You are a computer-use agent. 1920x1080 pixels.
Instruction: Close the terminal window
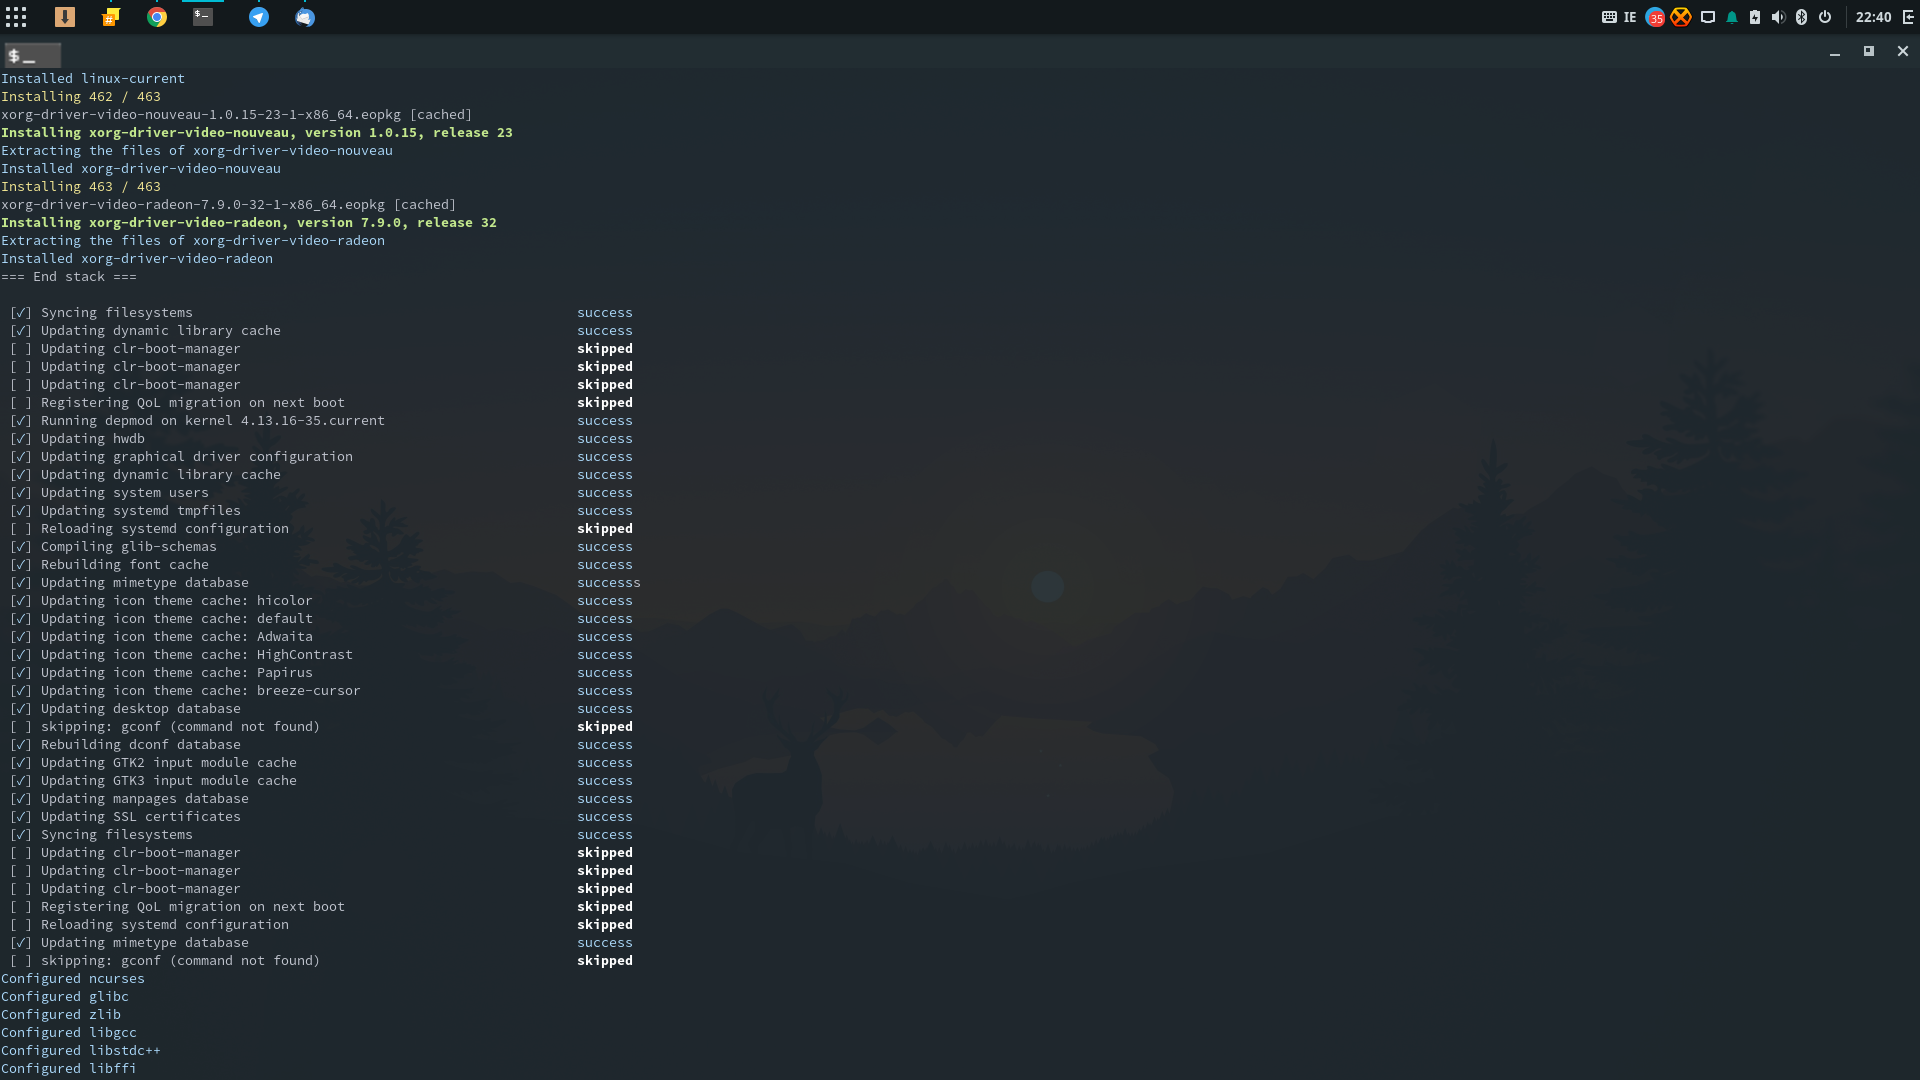click(x=1903, y=51)
